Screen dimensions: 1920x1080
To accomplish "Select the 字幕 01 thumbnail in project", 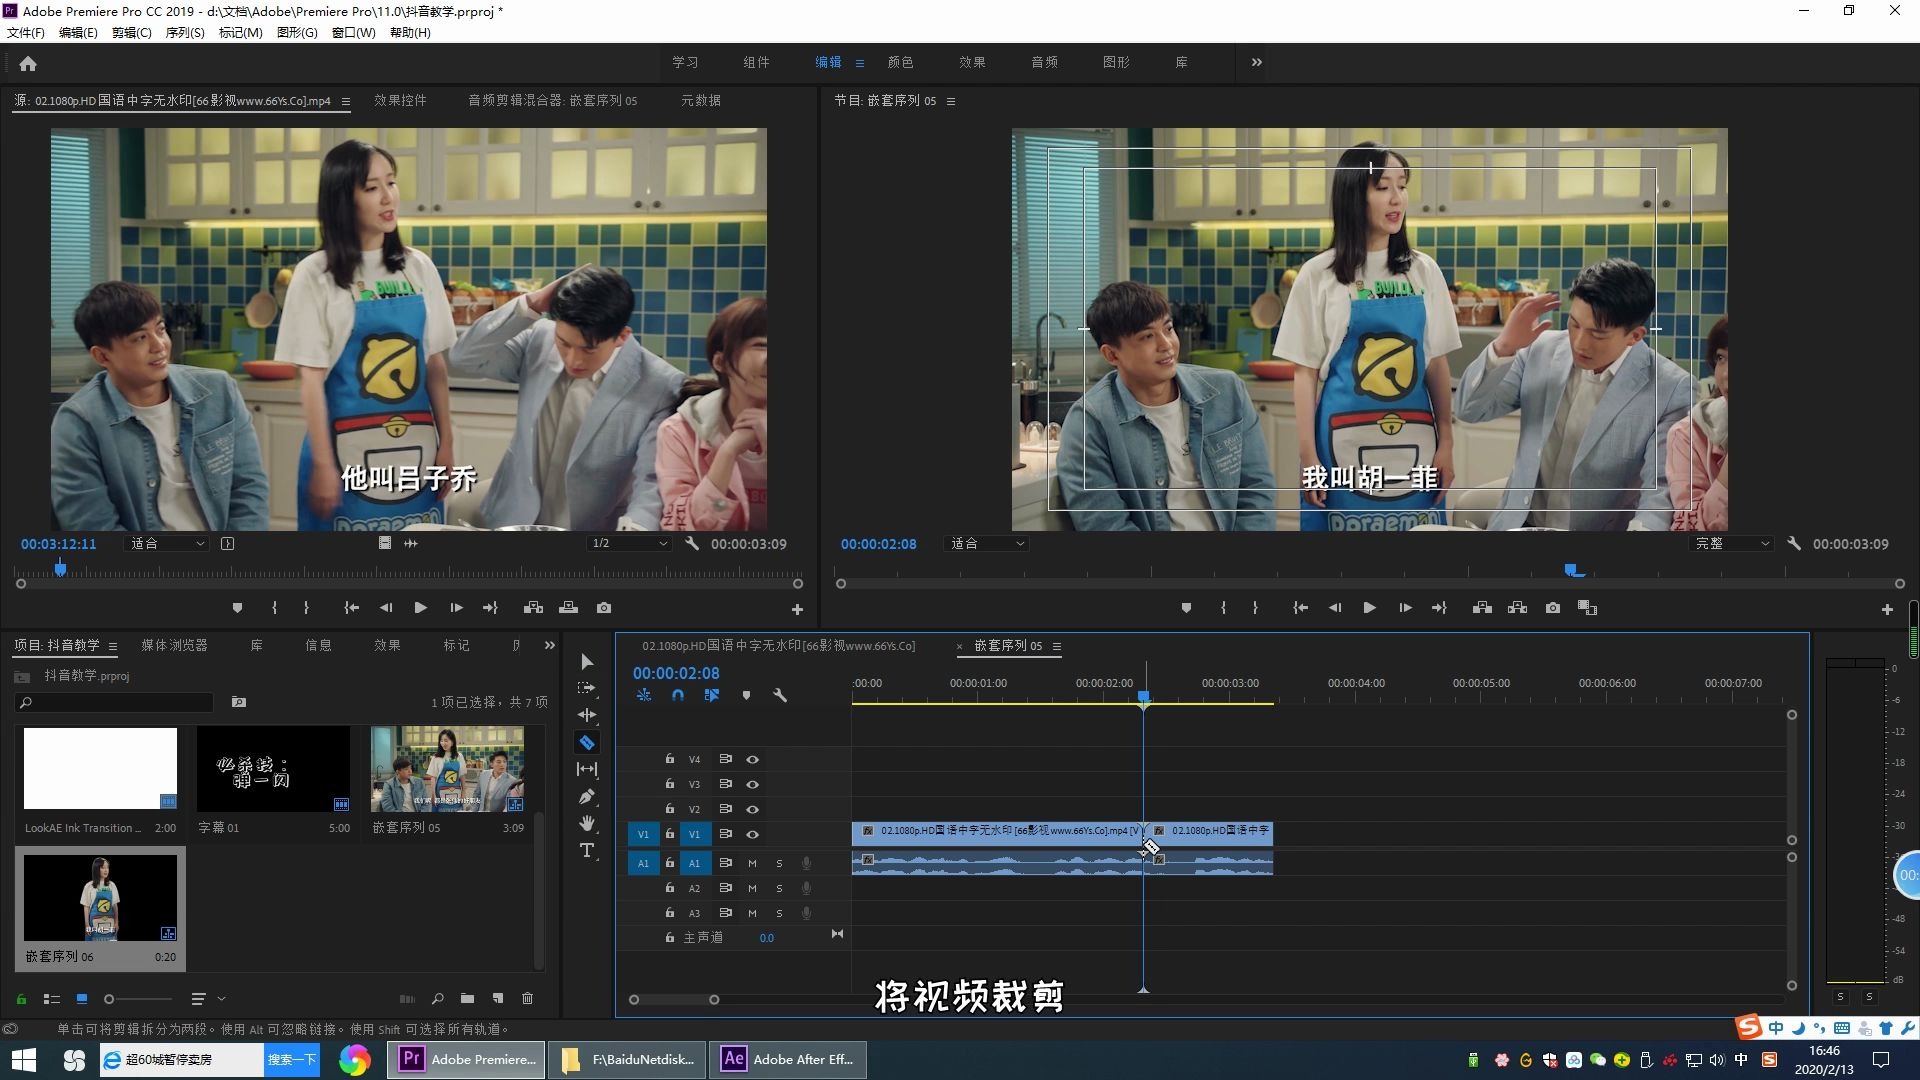I will tap(273, 769).
